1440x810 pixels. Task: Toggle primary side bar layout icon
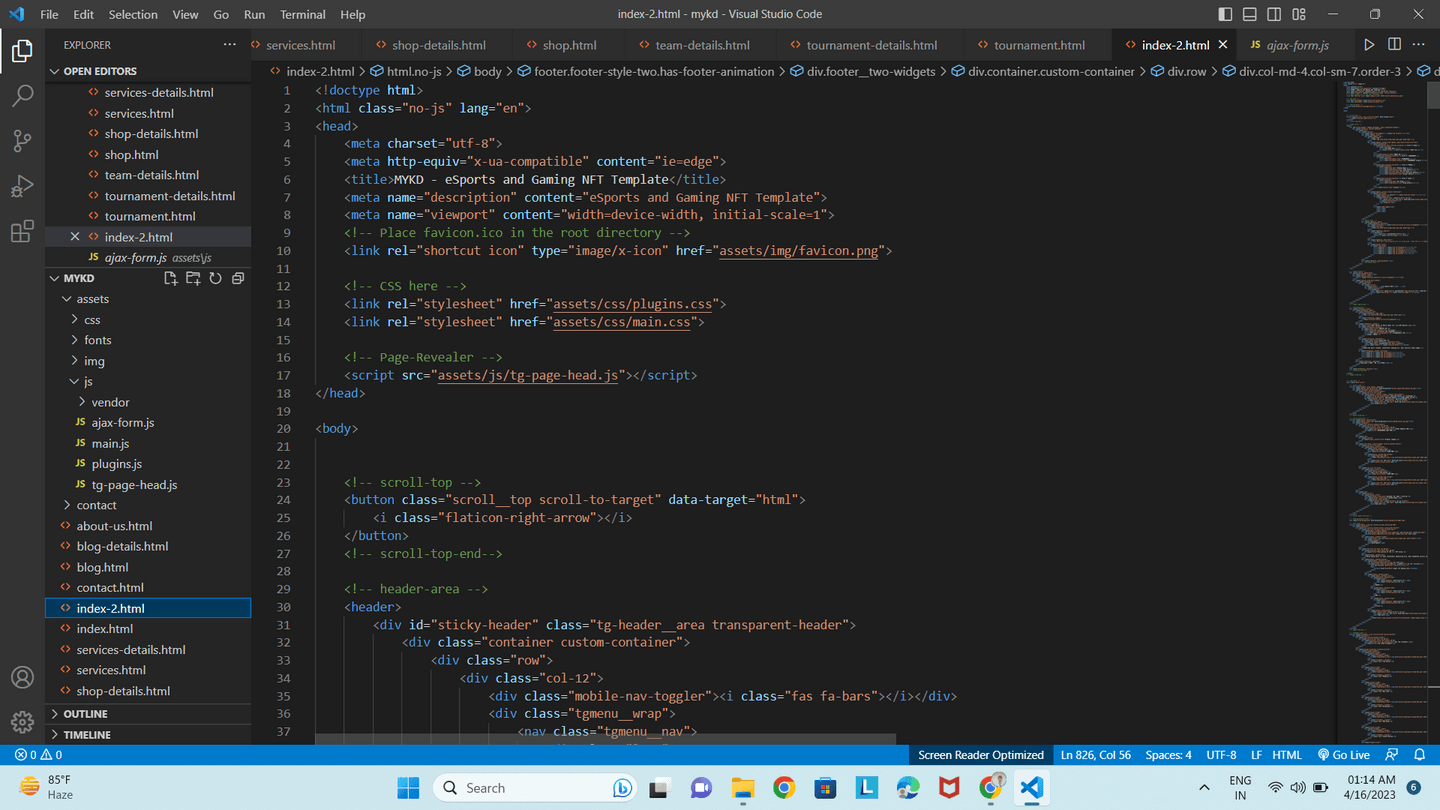pyautogui.click(x=1226, y=14)
